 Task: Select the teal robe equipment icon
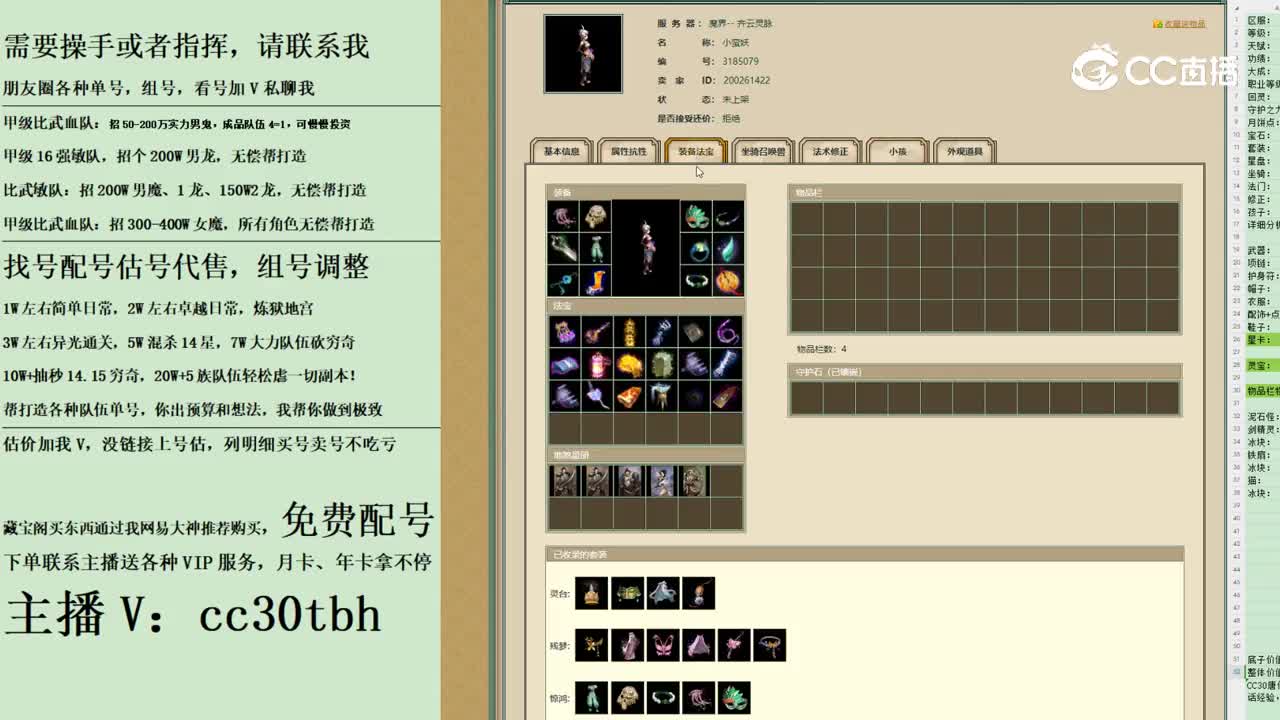596,248
